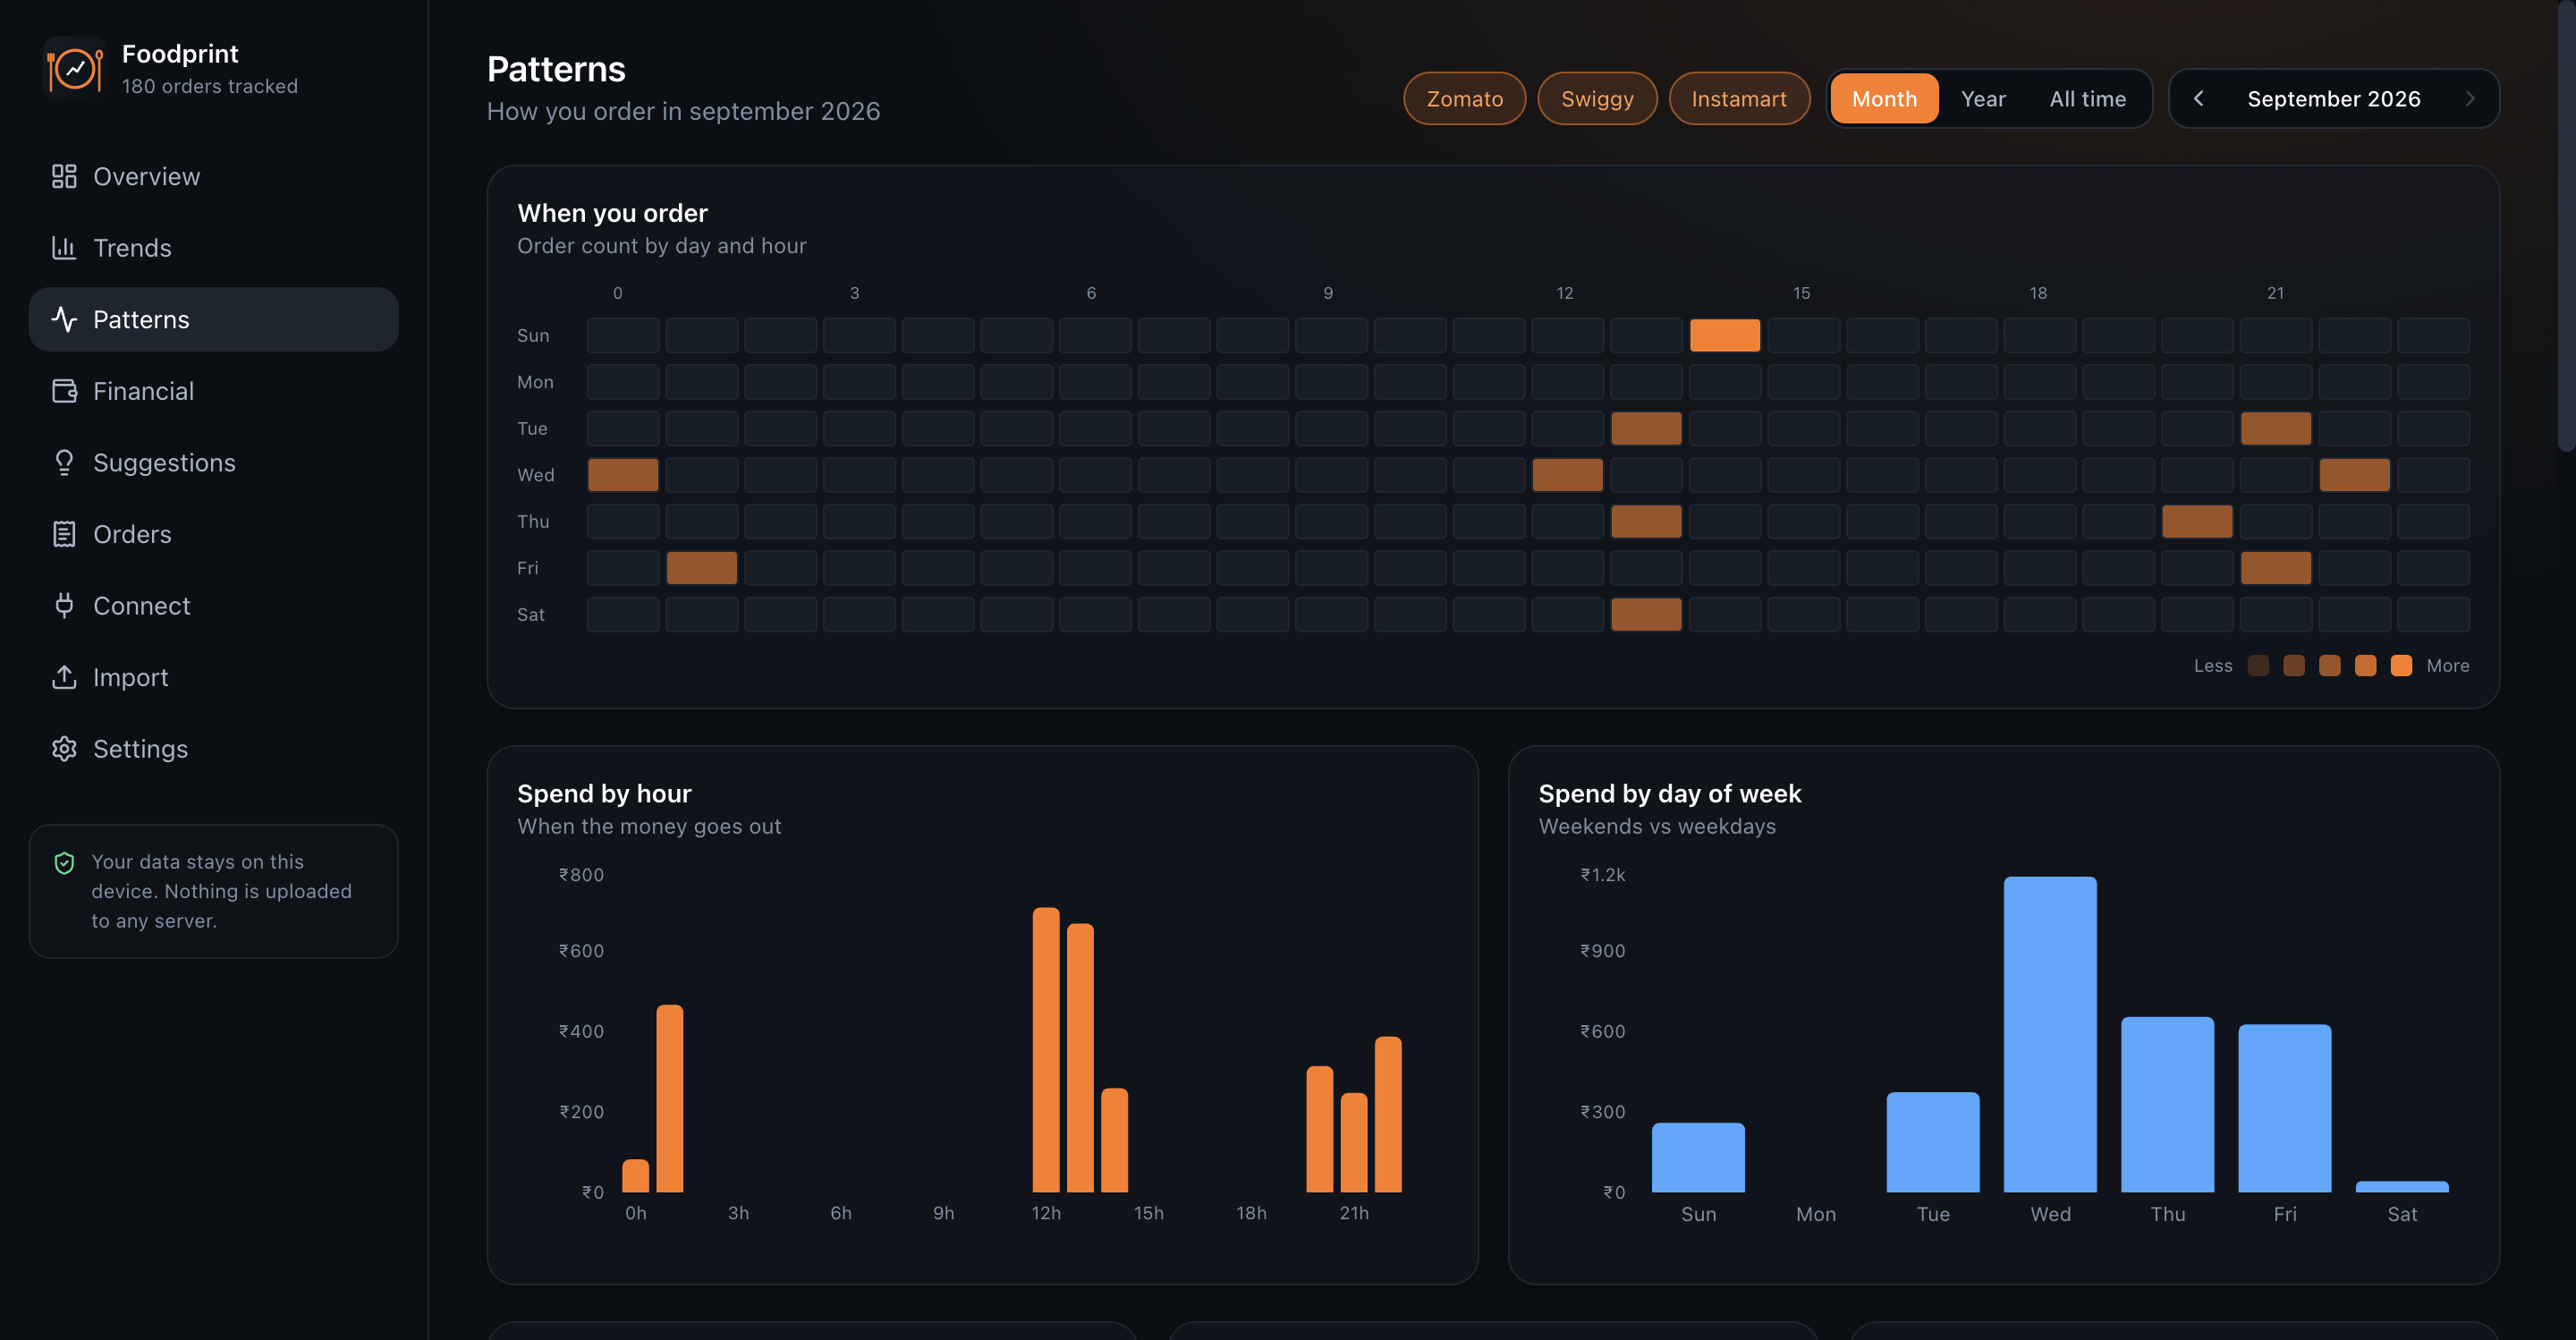Image resolution: width=2576 pixels, height=1340 pixels.
Task: Click the Sat bar in Spend by day of week
Action: 2402,1186
